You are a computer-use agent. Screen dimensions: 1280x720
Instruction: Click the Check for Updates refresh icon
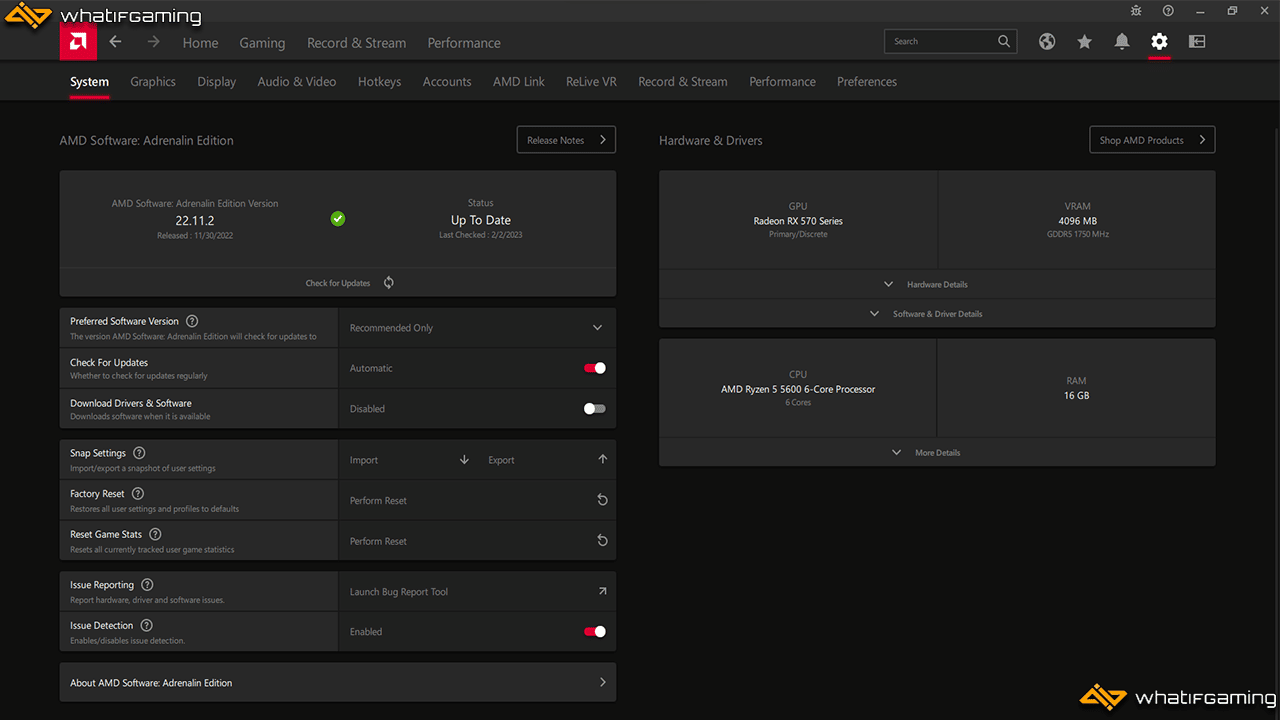point(389,283)
